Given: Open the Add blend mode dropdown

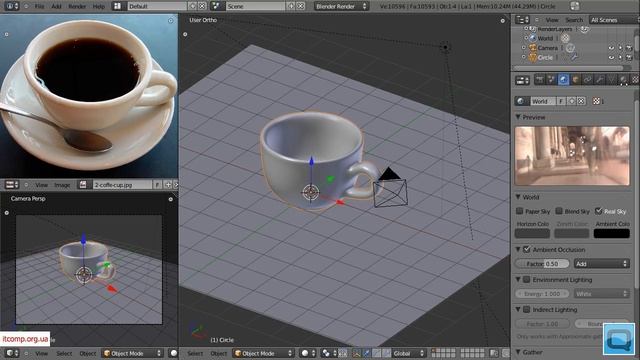Looking at the screenshot, I should point(602,264).
